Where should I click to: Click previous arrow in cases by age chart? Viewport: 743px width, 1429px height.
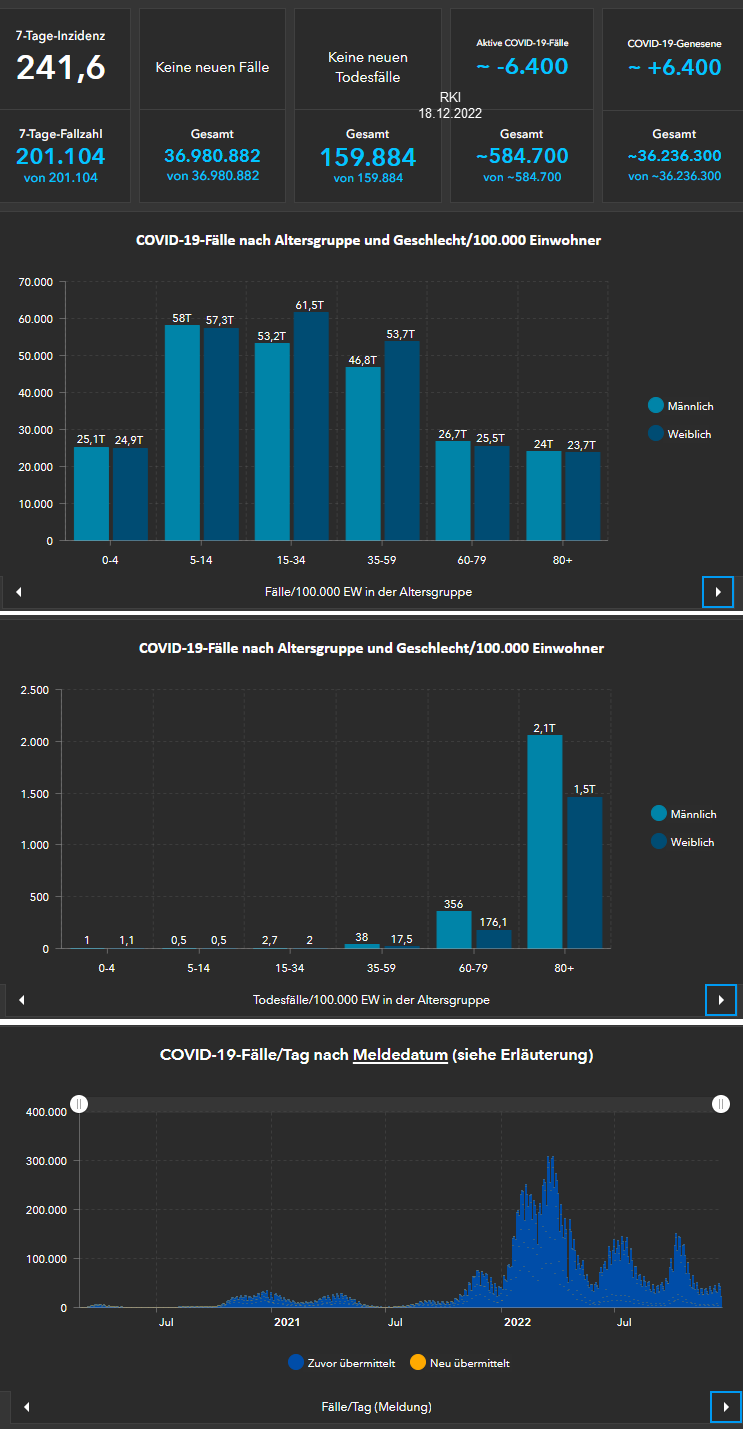pos(18,592)
